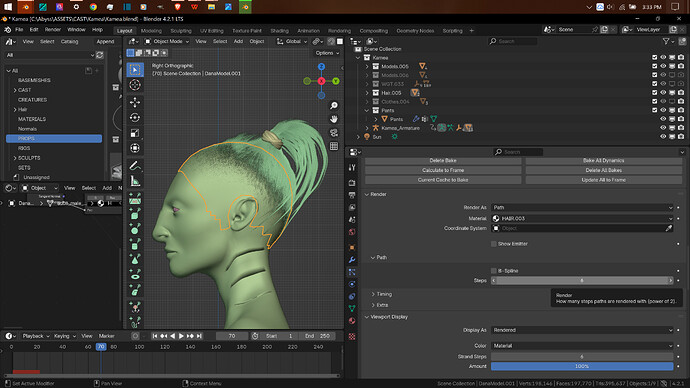The width and height of the screenshot is (690, 388).
Task: Enable the B-Spline checkbox
Action: pos(494,271)
